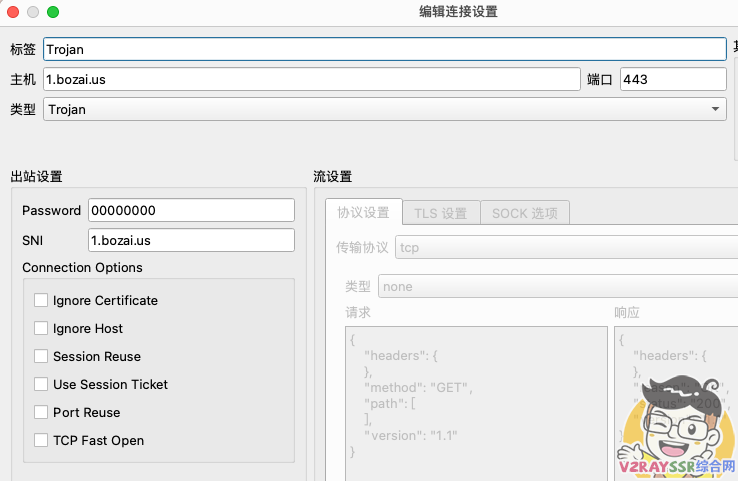Screen dimensions: 738x481
Task: Enable TCP Fast Open checkbox
Action: (41, 440)
